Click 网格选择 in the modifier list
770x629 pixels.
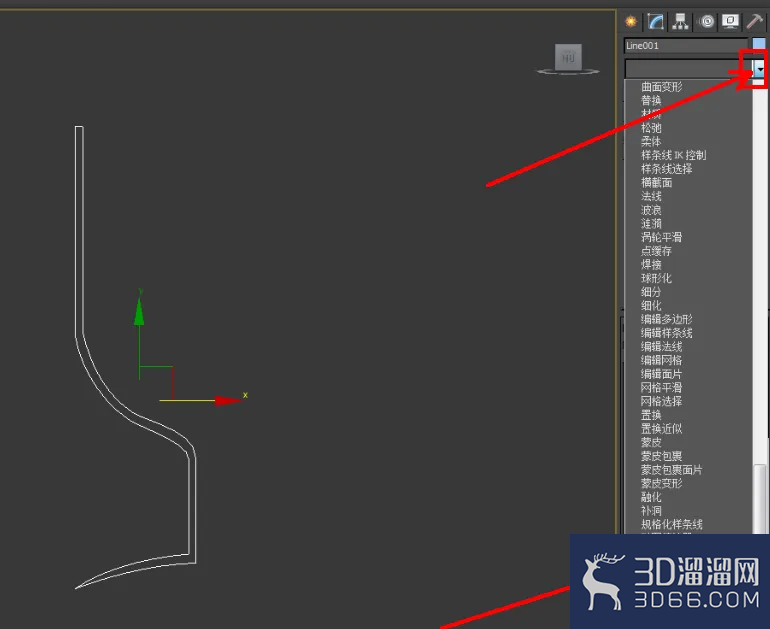[661, 401]
